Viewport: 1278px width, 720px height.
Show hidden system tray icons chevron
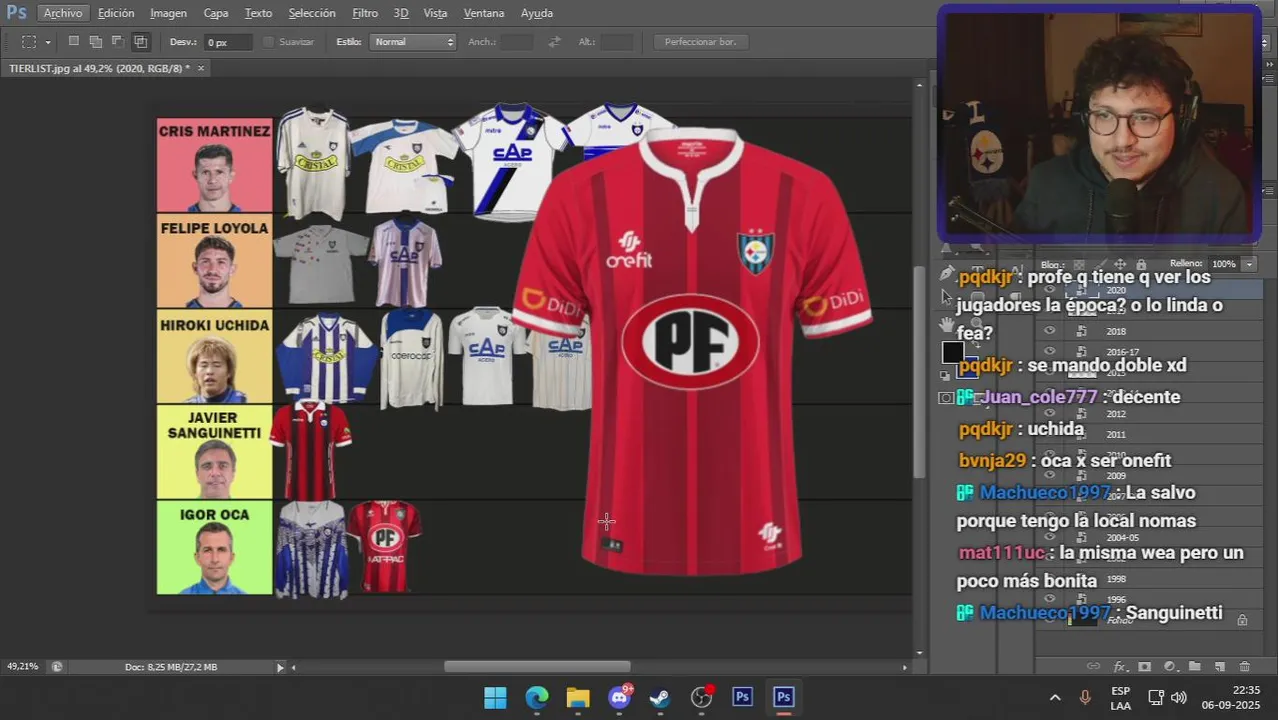[x=1055, y=697]
